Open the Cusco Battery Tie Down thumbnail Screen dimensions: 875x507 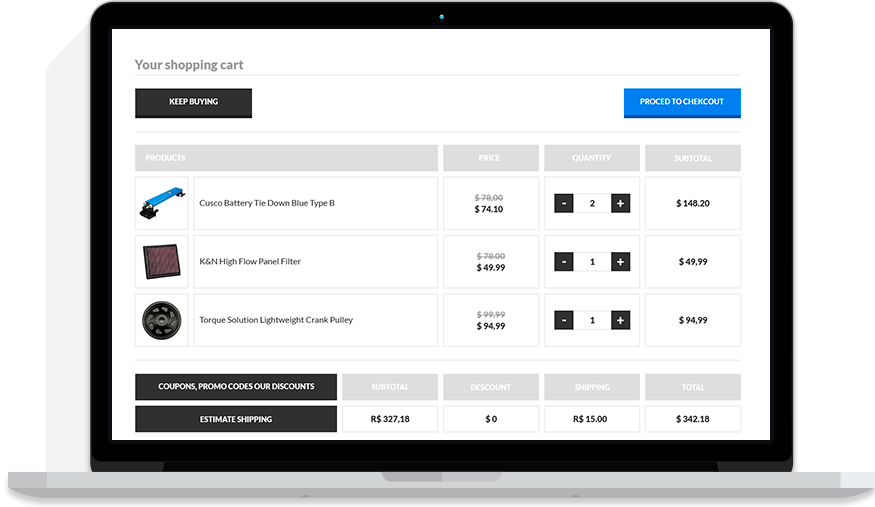tap(162, 203)
